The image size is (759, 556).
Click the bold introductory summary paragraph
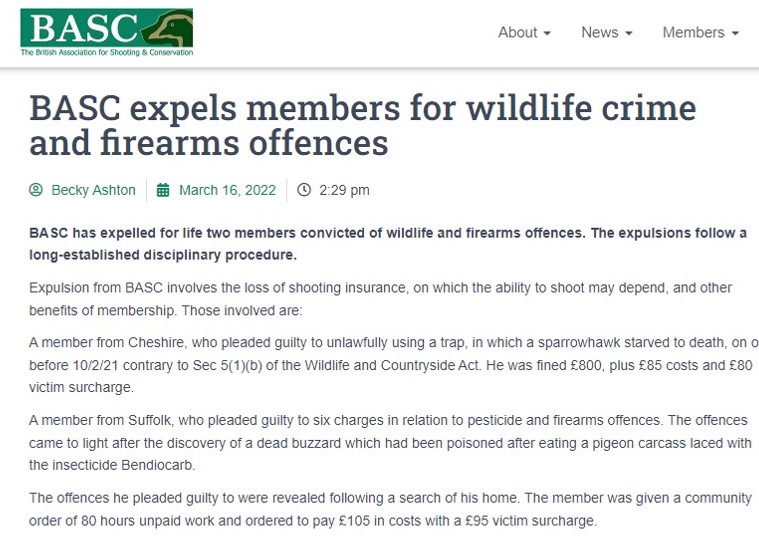pyautogui.click(x=387, y=243)
